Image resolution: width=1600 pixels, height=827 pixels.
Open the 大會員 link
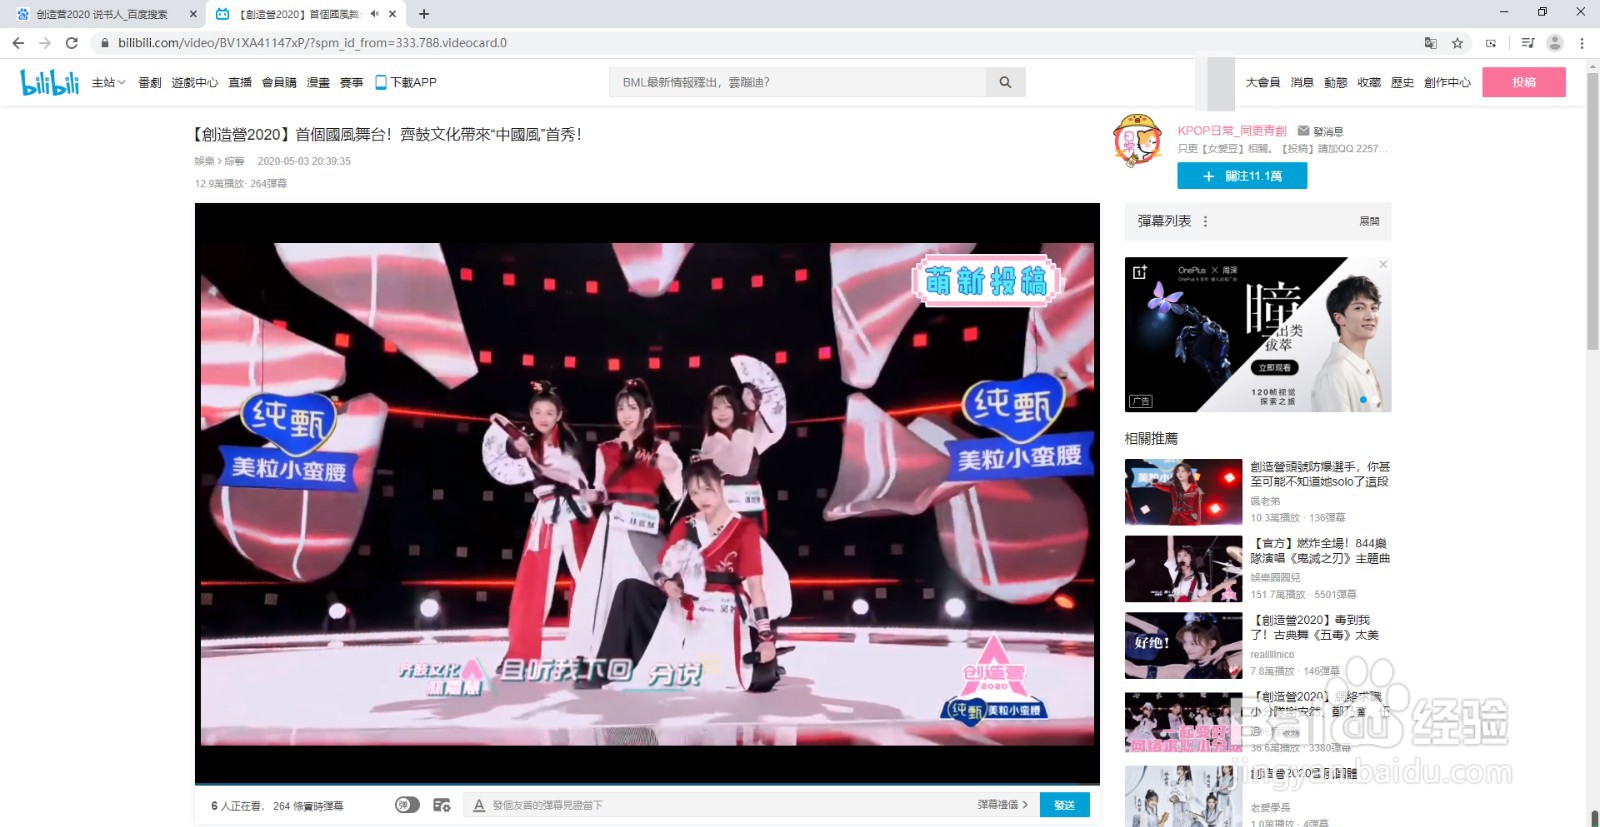(x=1263, y=82)
